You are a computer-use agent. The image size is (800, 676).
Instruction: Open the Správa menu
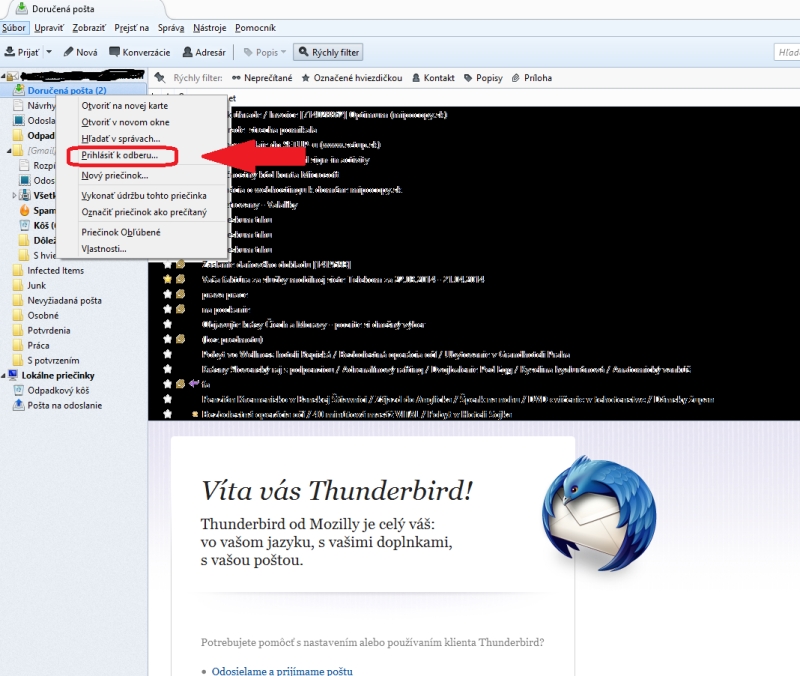coord(171,28)
